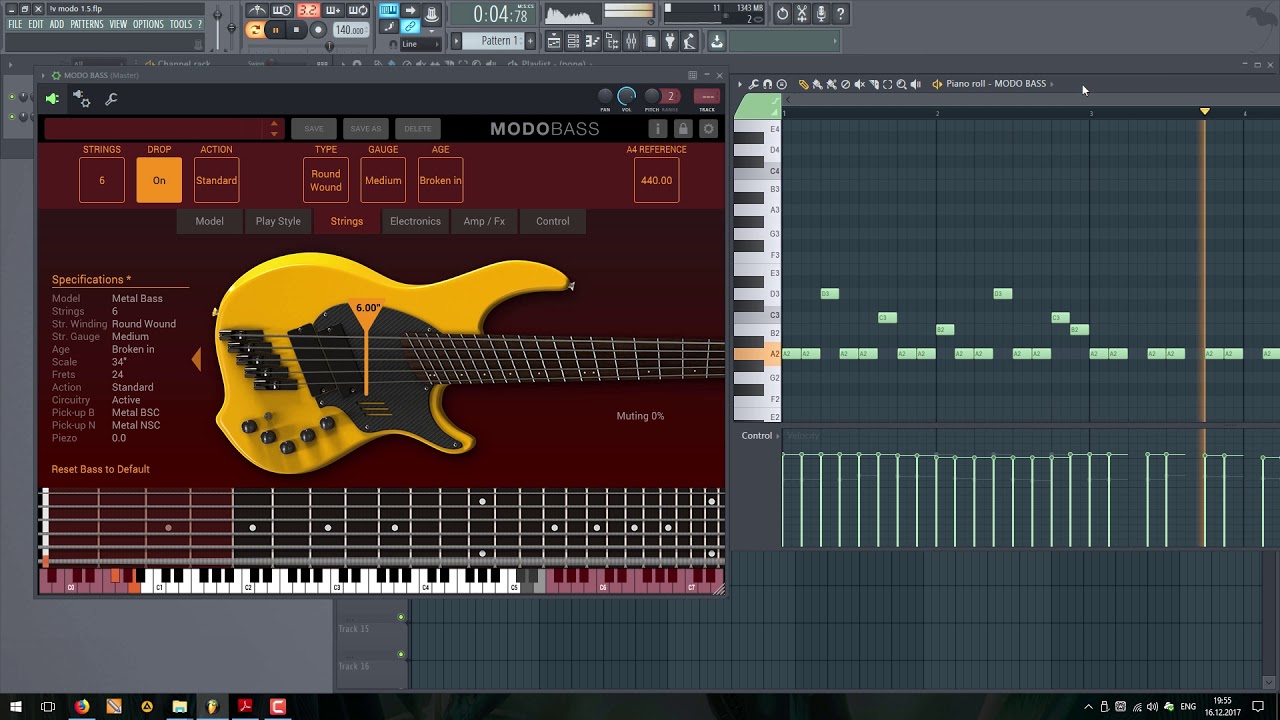Open the Channel rack toolbar icon
This screenshot has height=720, width=1280.
[573, 41]
